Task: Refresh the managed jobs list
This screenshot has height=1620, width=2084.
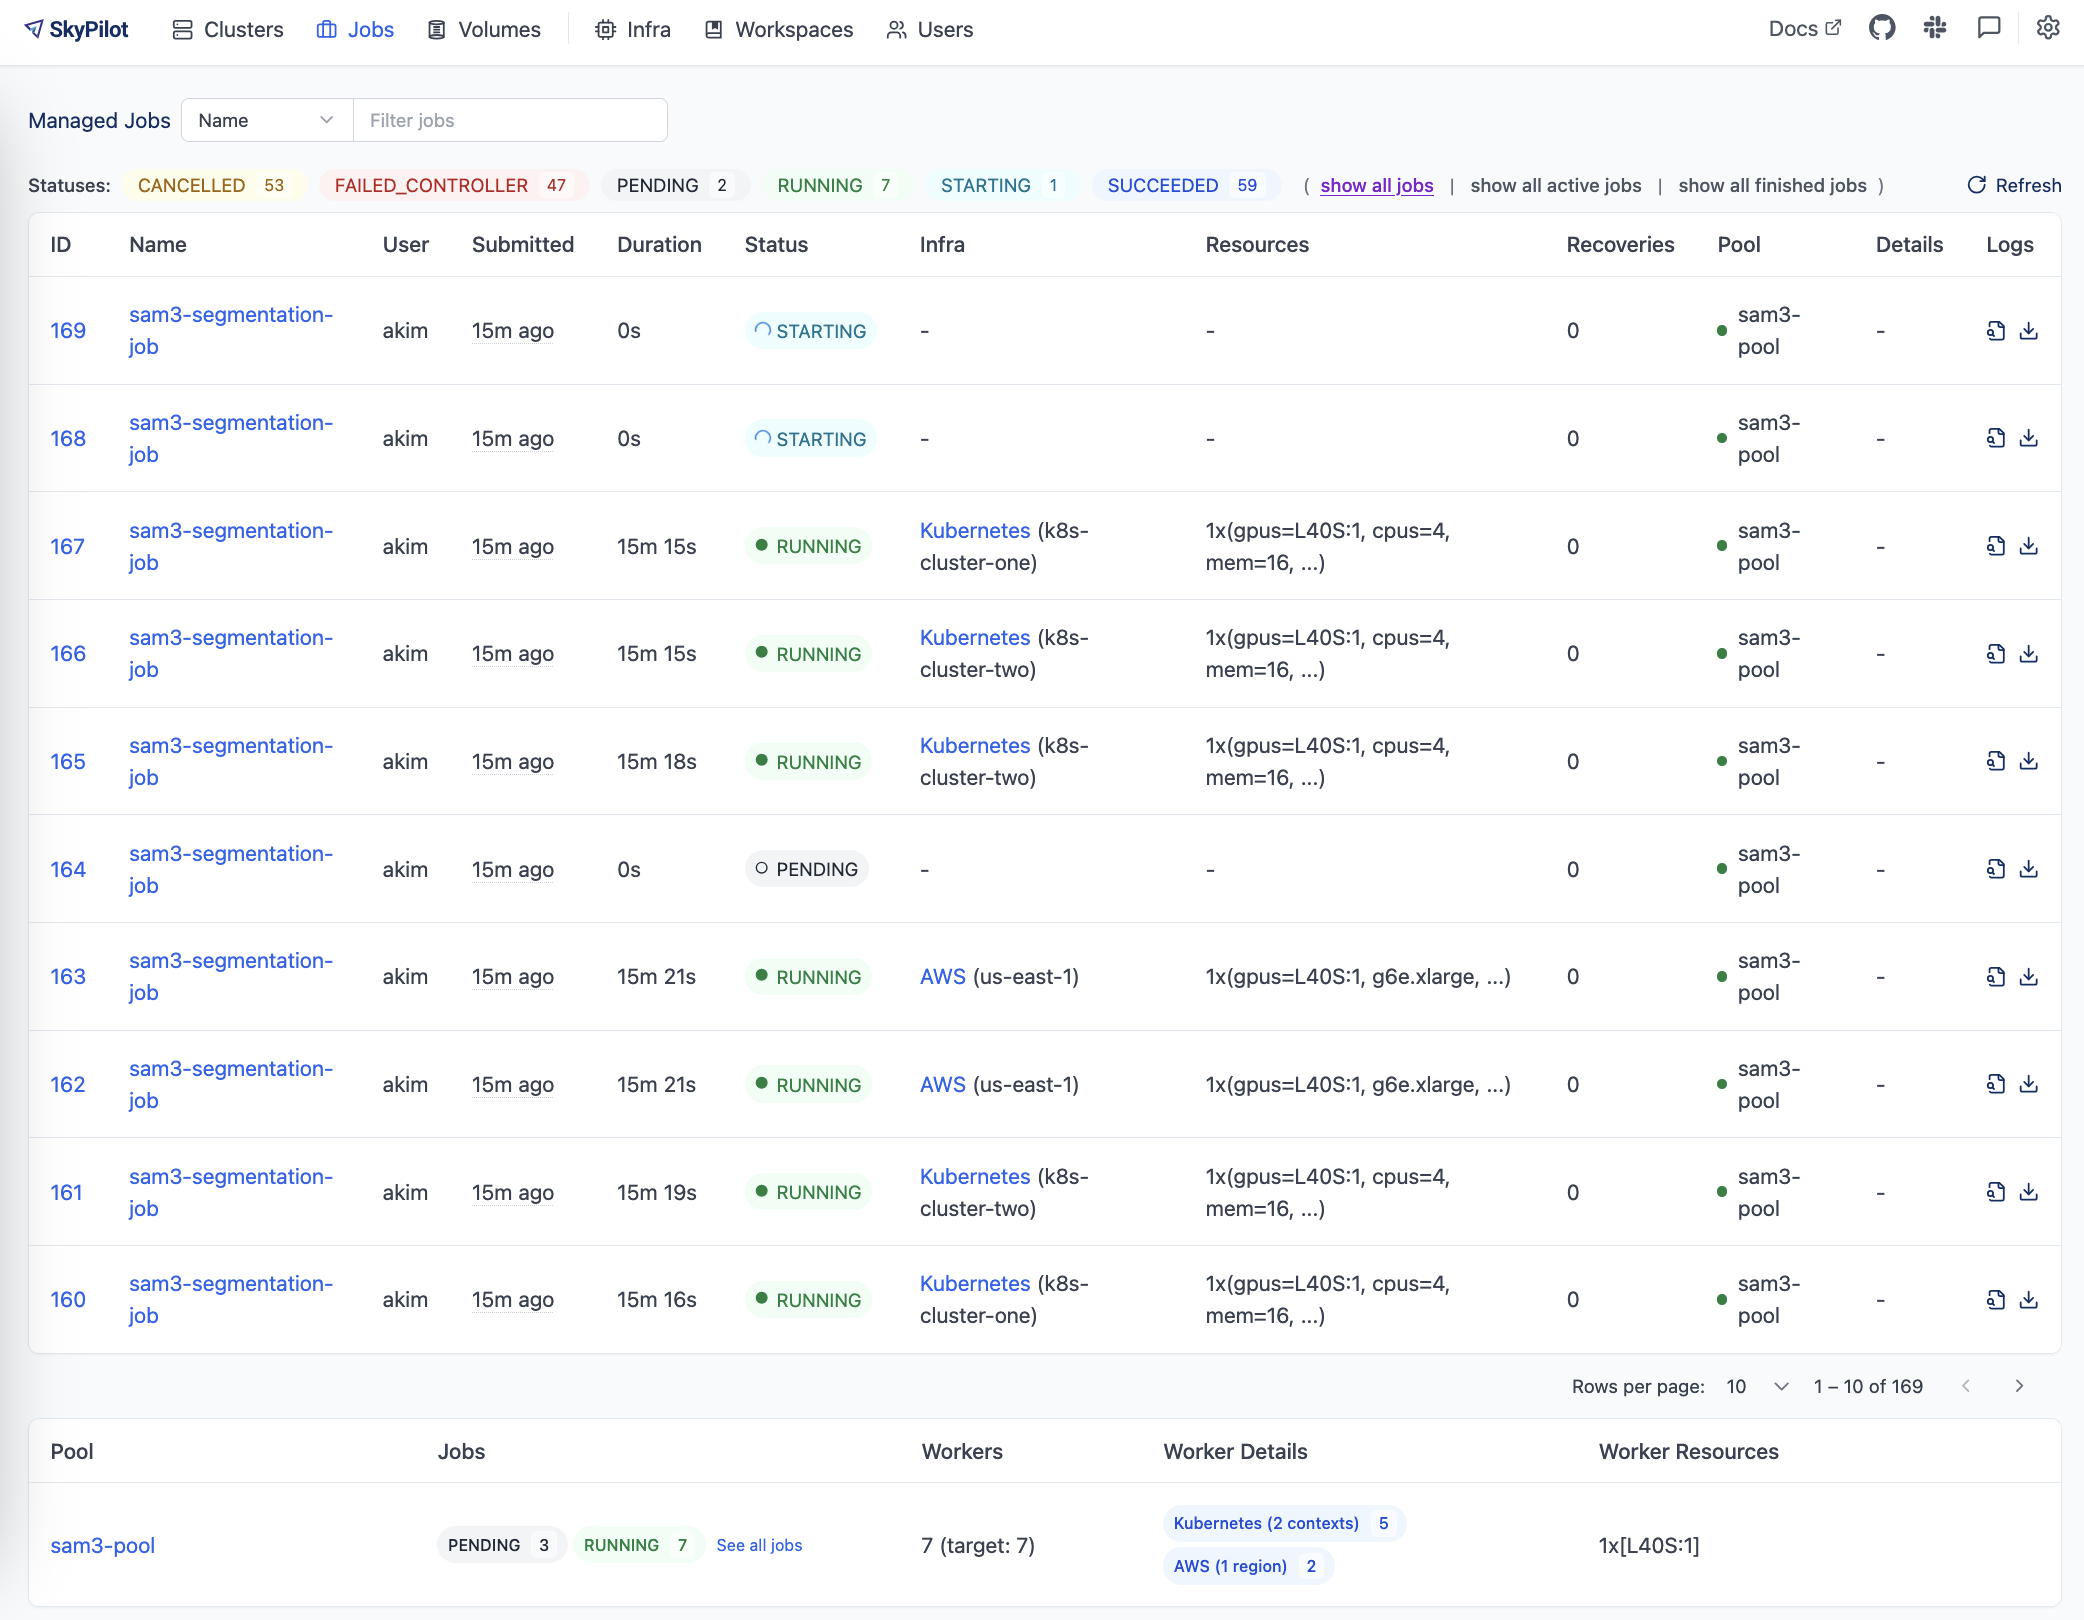Action: (x=2013, y=185)
